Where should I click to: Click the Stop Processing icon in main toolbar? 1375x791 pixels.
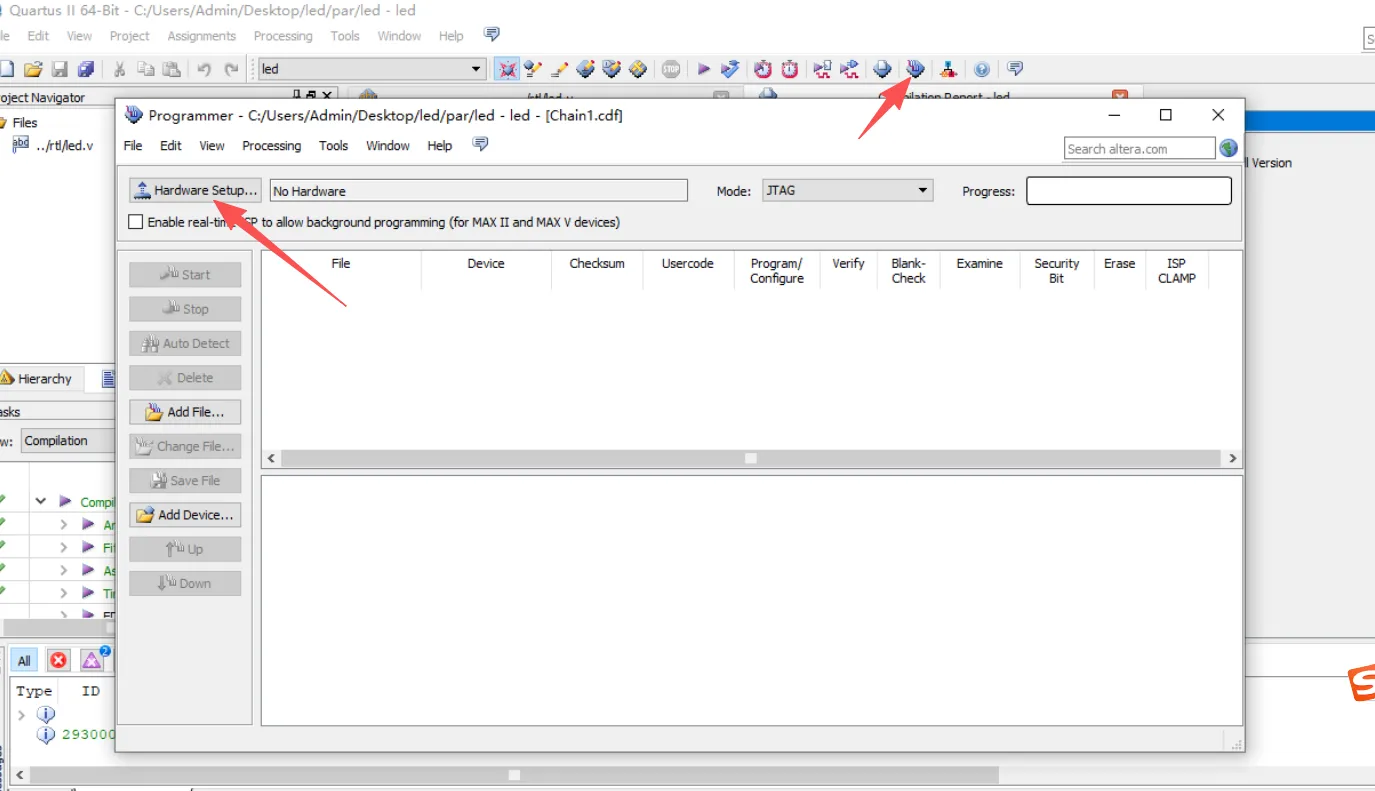671,69
